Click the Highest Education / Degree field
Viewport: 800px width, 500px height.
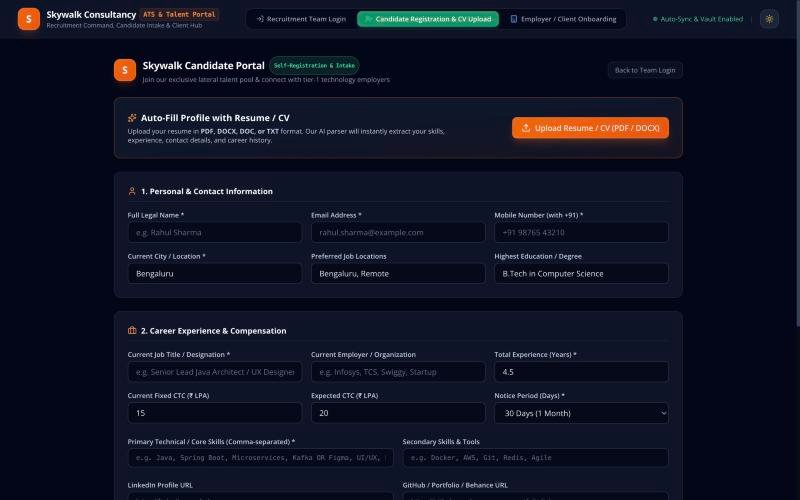coord(581,273)
